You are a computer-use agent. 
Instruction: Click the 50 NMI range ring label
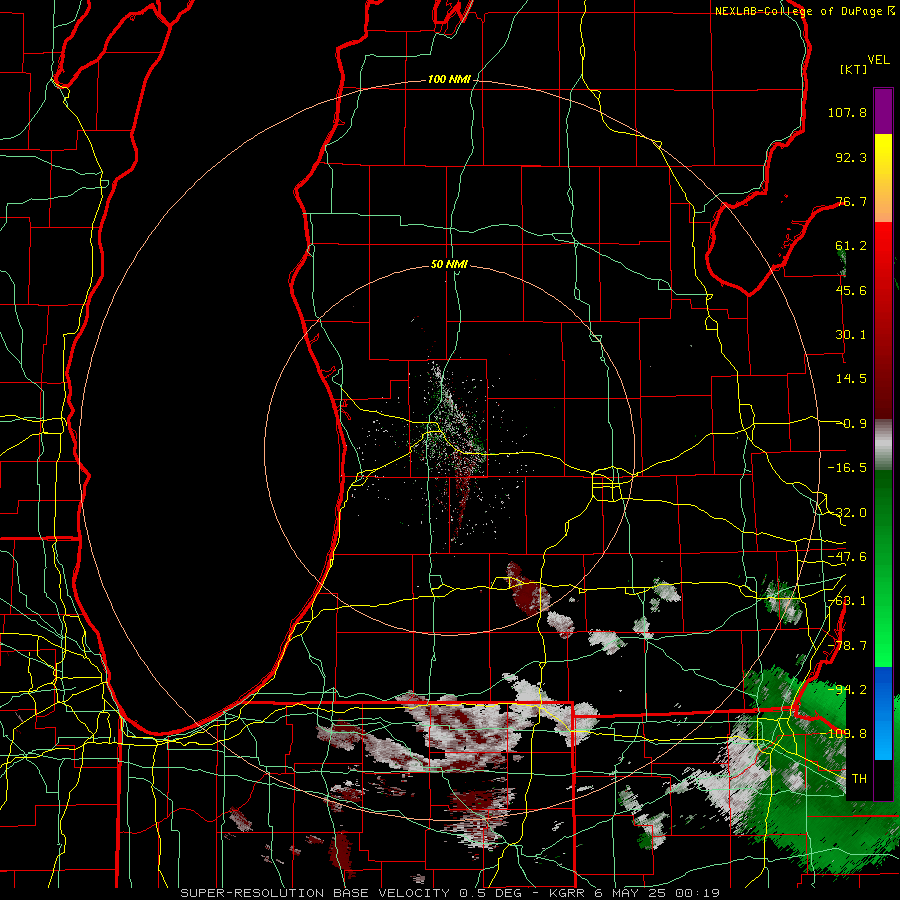click(449, 264)
